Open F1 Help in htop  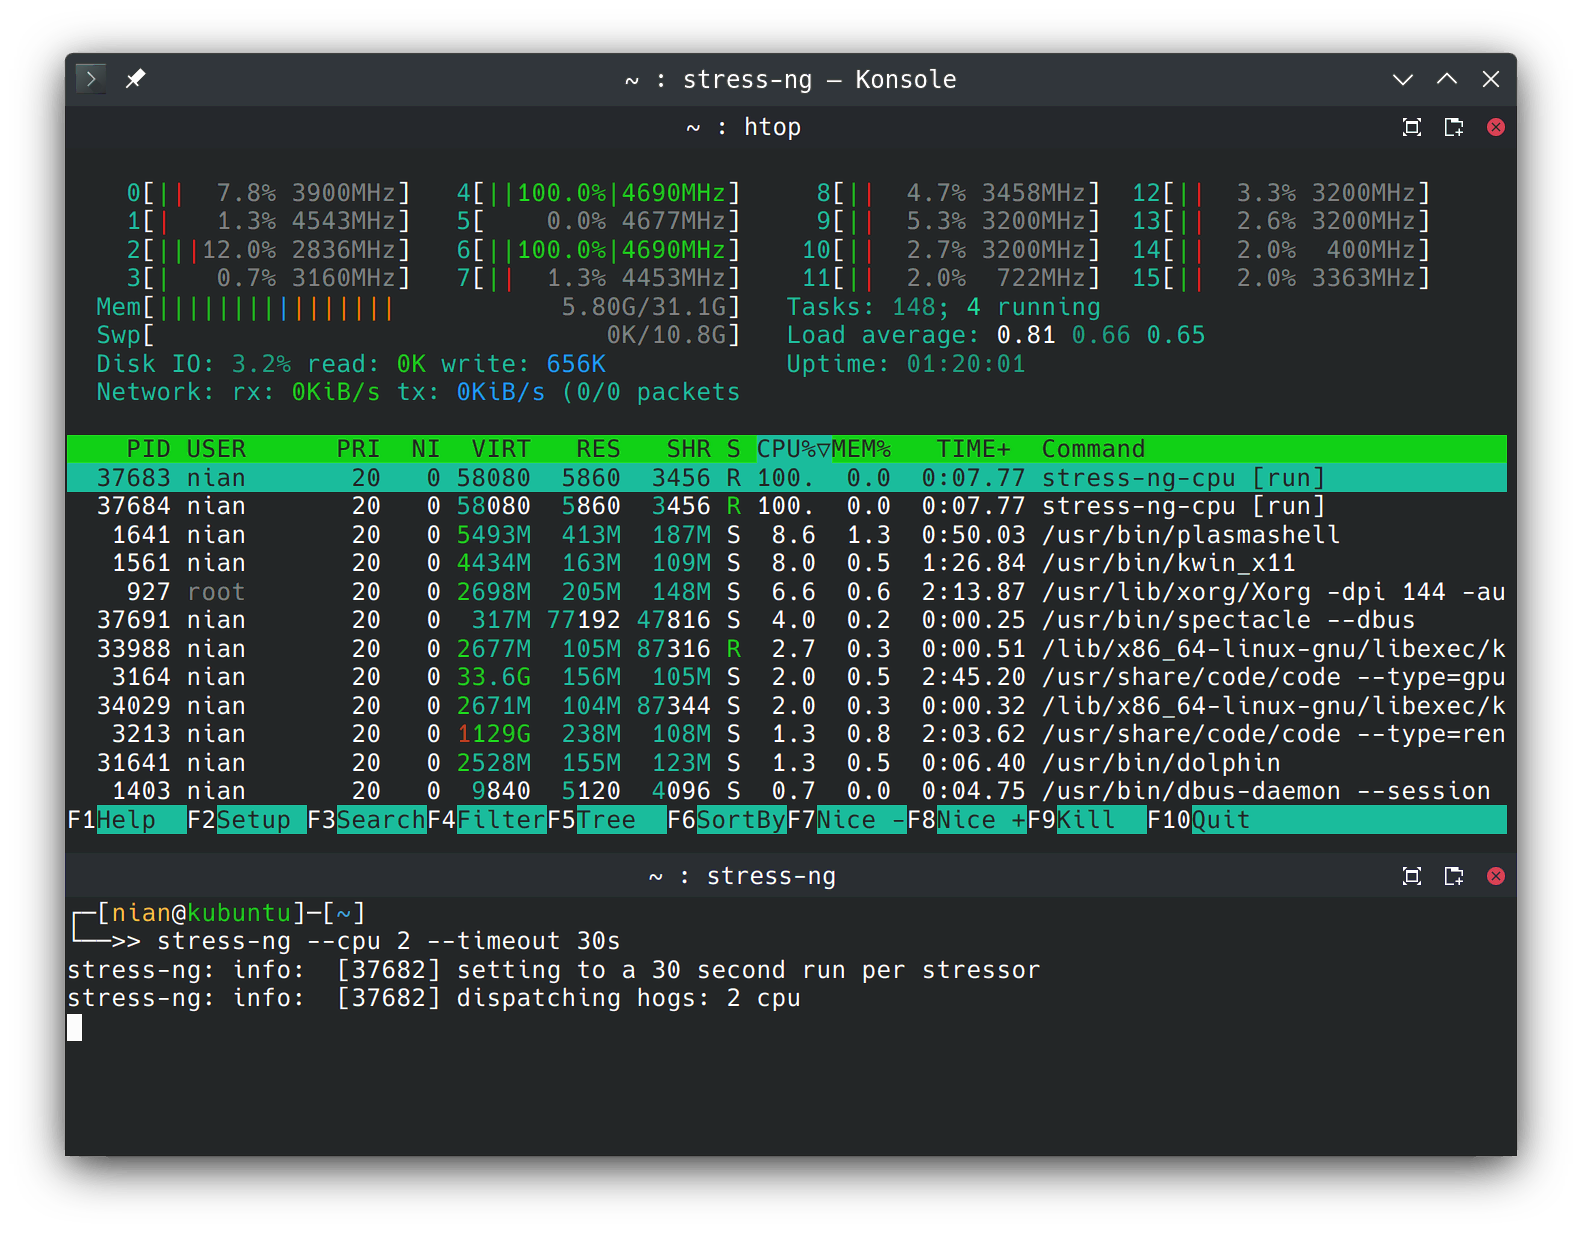(126, 820)
